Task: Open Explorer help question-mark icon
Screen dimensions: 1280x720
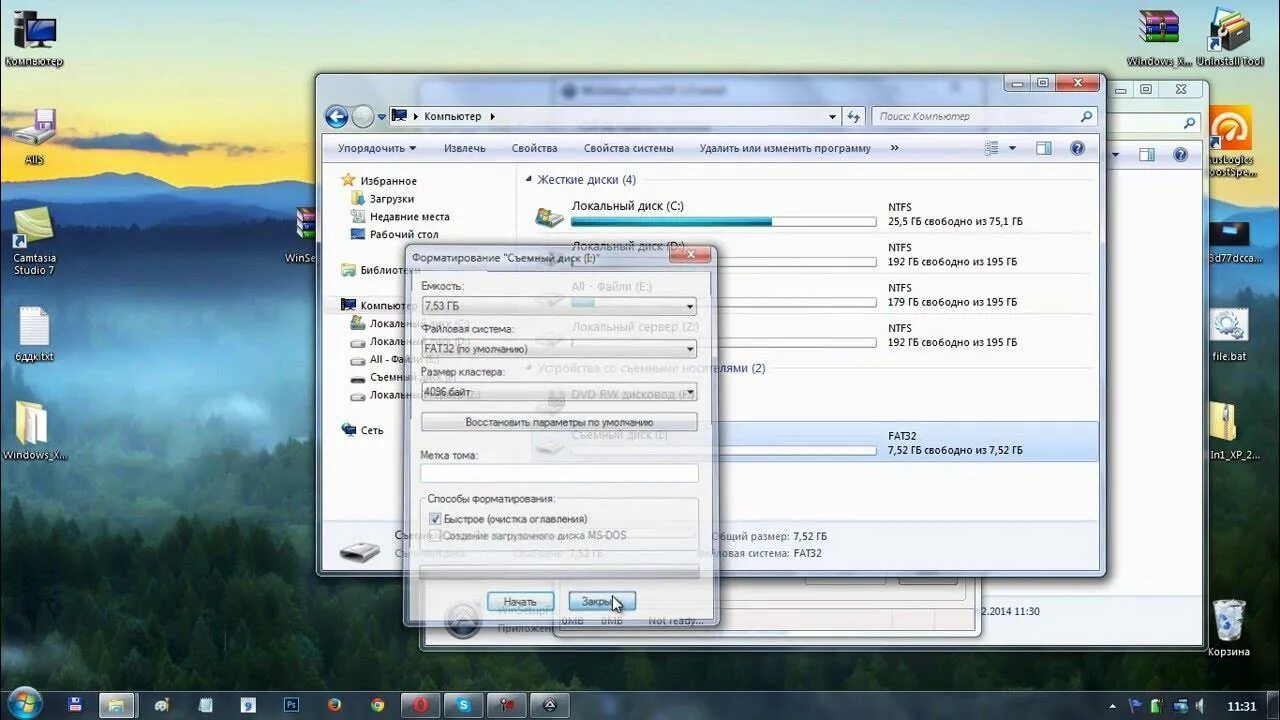Action: click(x=1077, y=148)
